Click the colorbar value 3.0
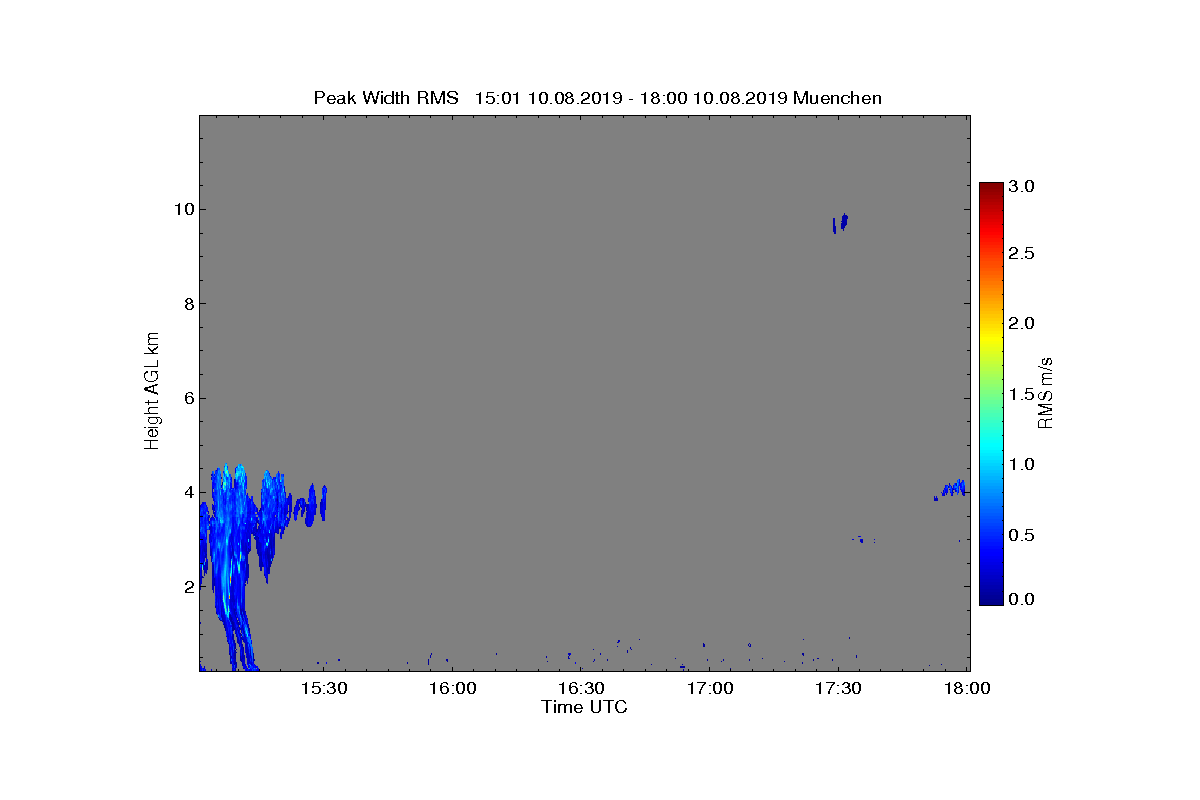 [1021, 186]
